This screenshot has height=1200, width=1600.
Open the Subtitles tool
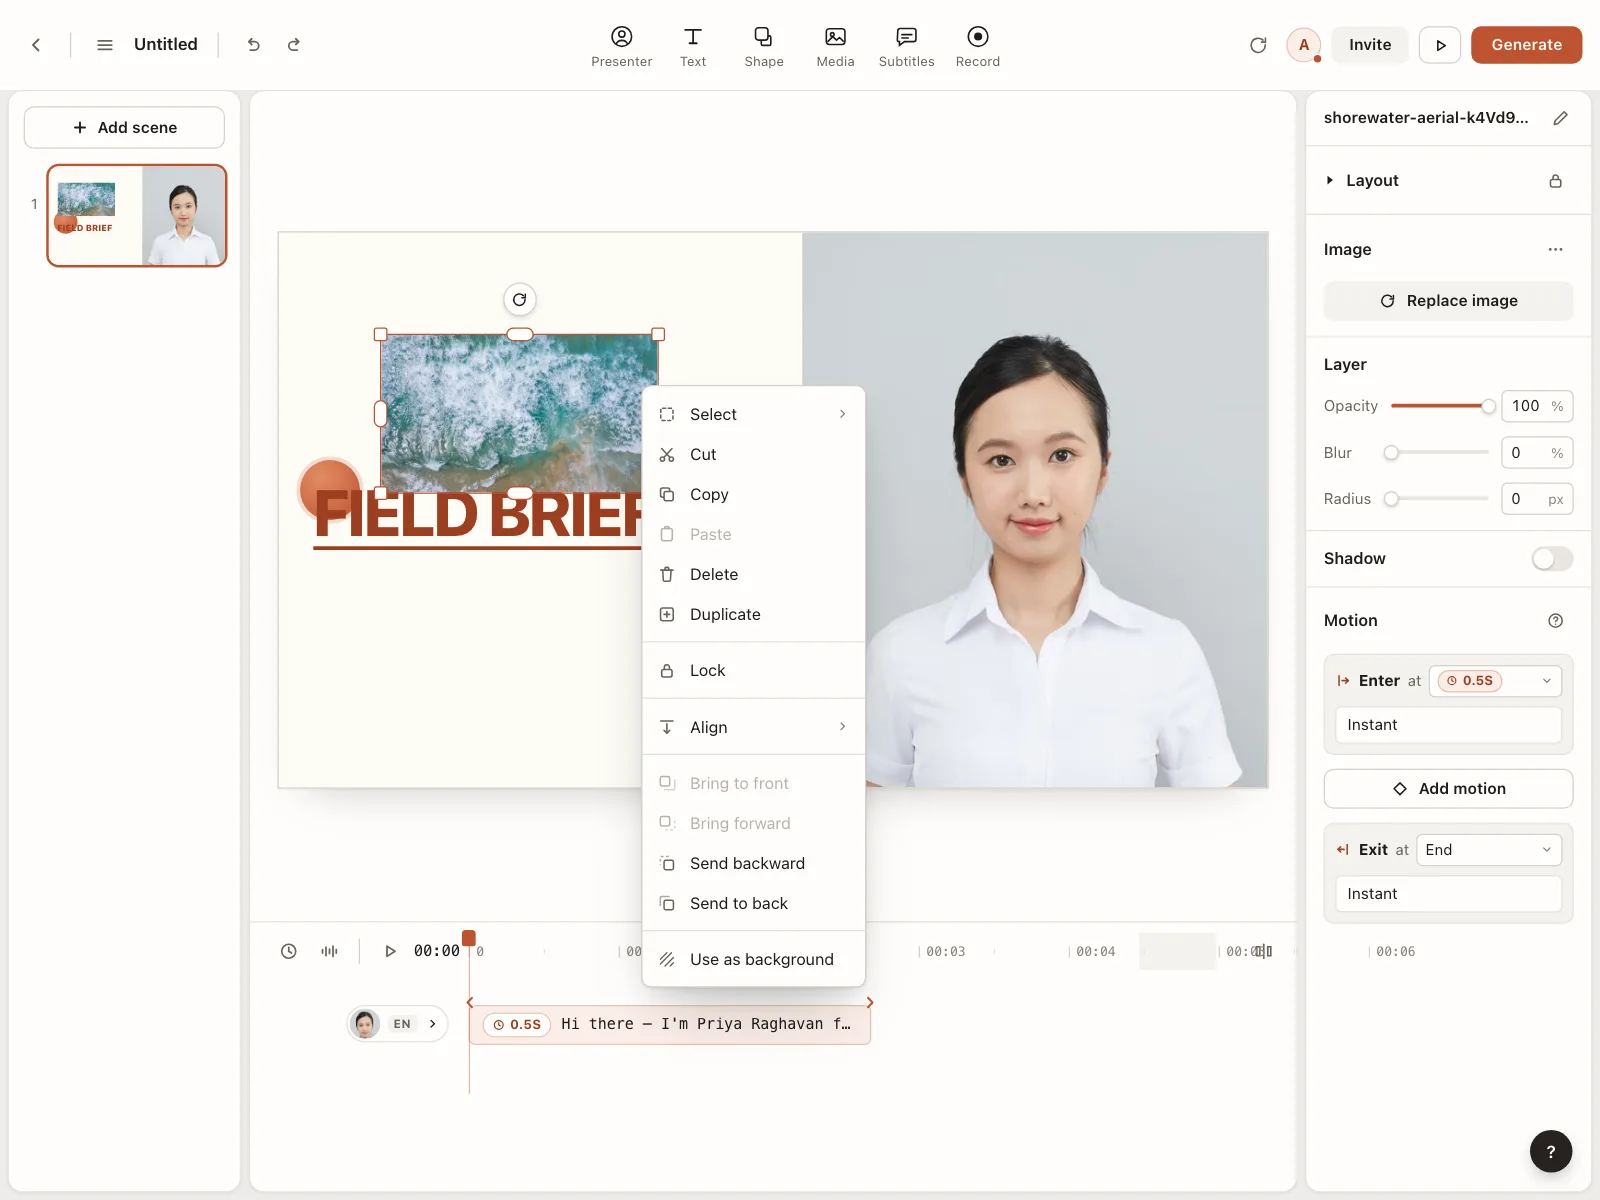906,46
